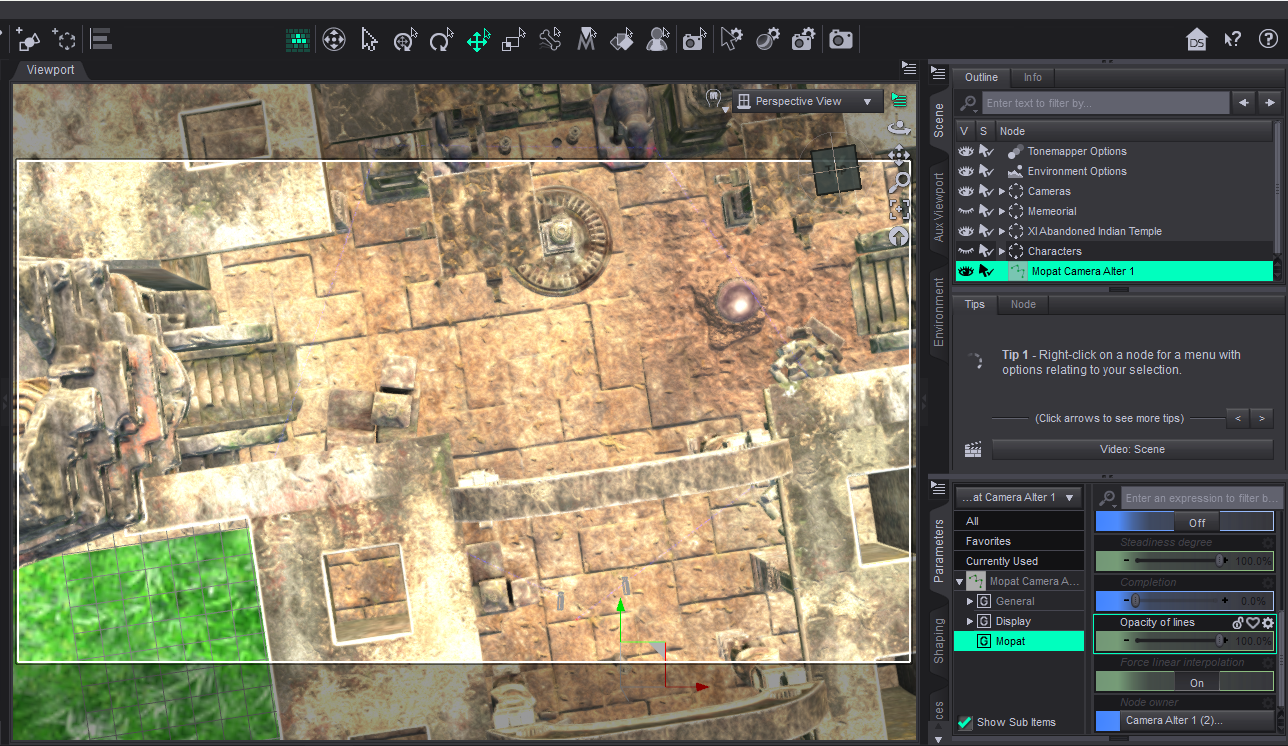Uncheck Show Sub Items checkbox
Screen dimensions: 1288x746
coord(965,722)
